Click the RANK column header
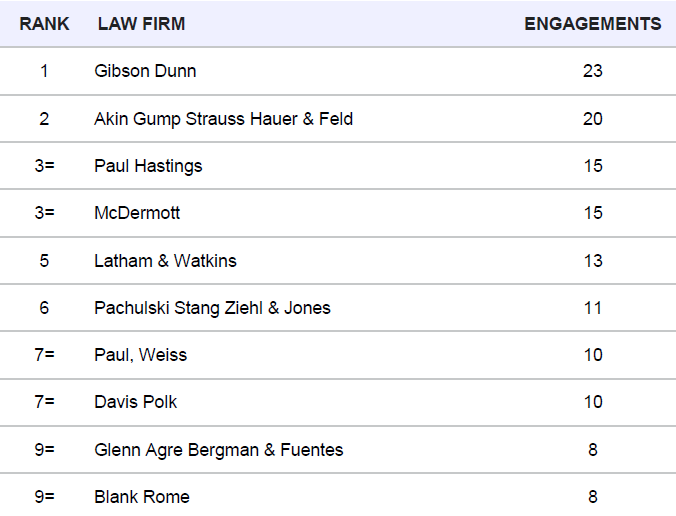 pos(44,24)
